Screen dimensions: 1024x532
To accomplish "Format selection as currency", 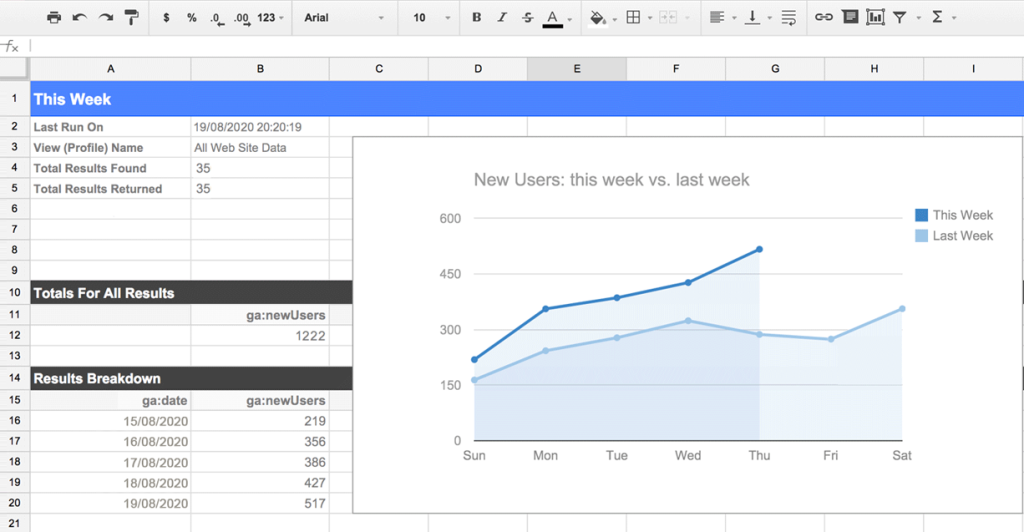I will [165, 18].
